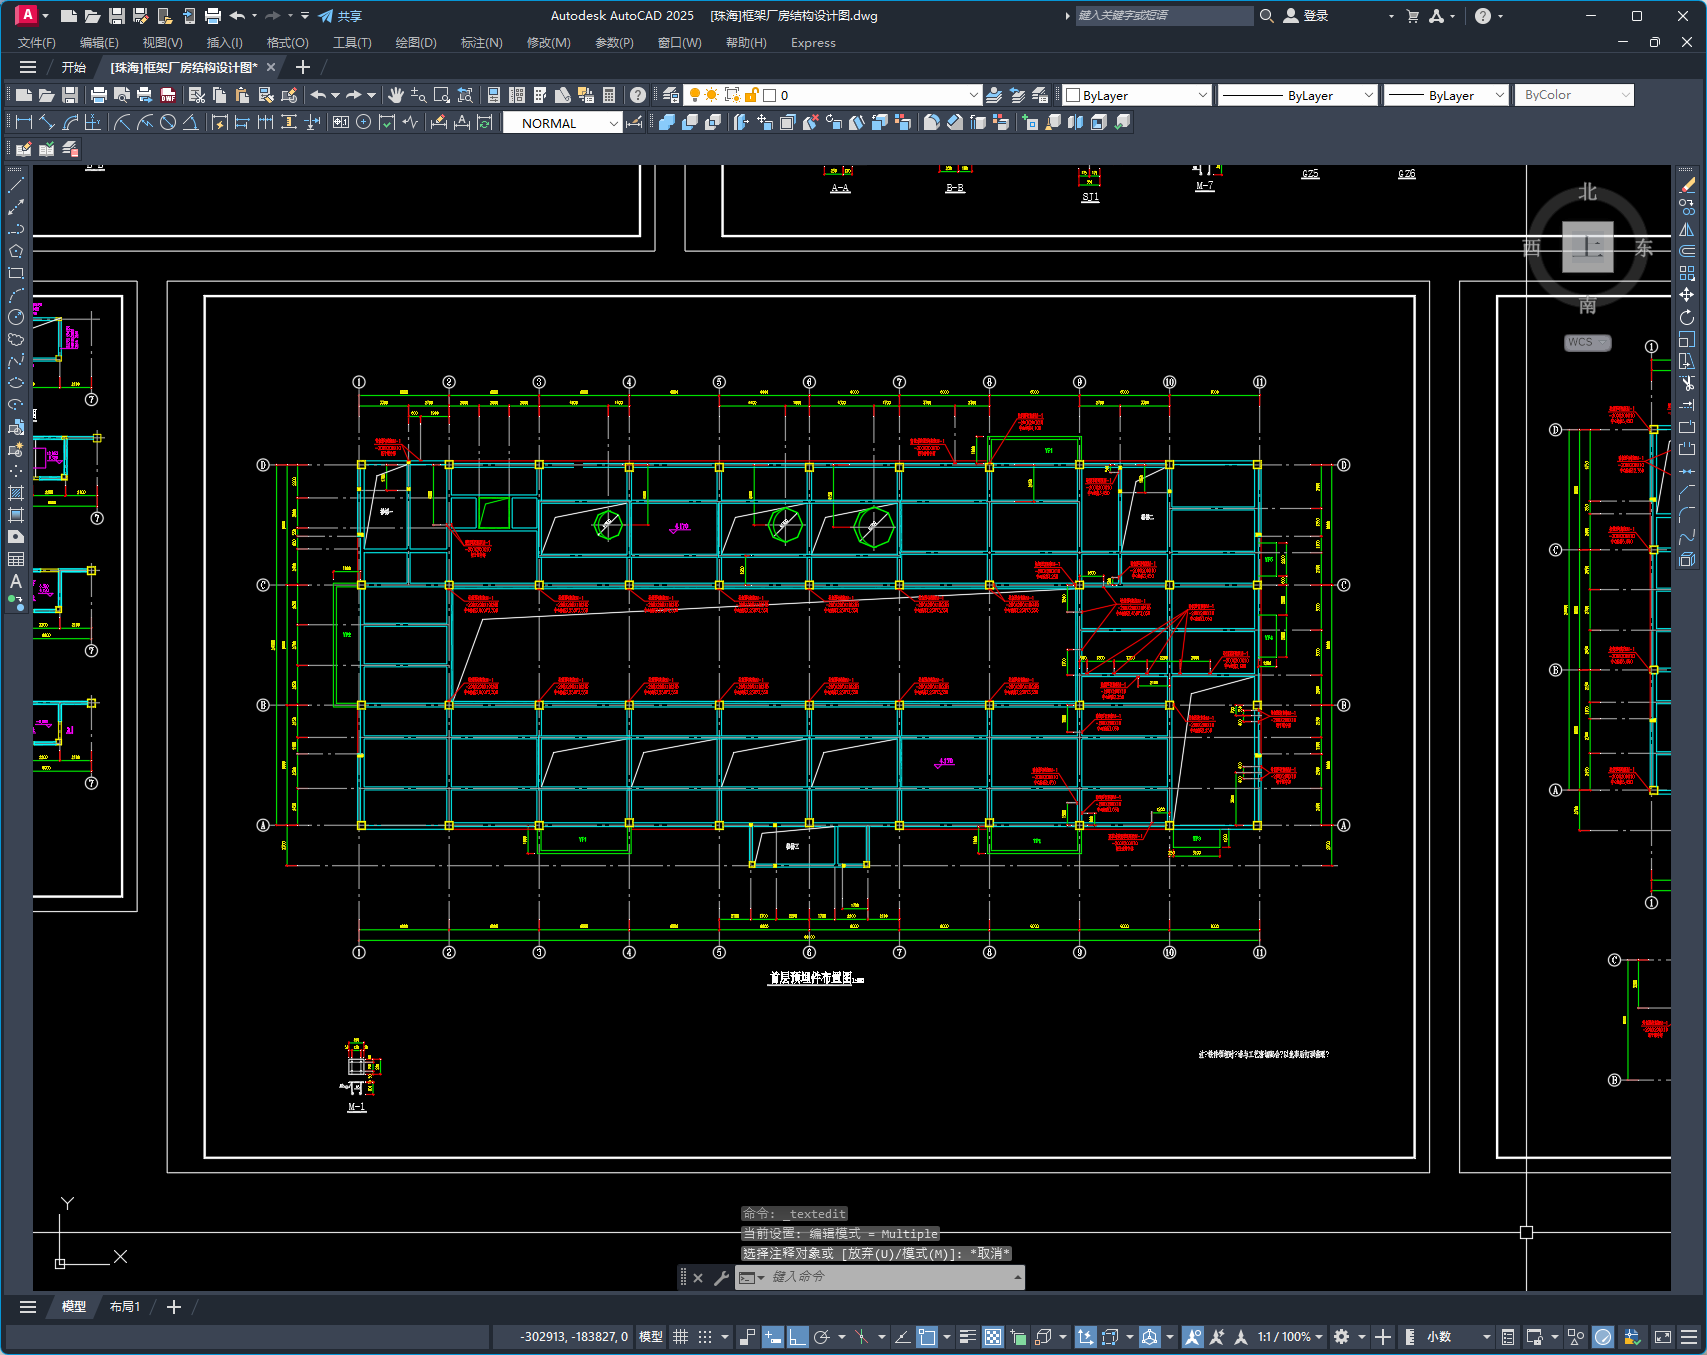The height and width of the screenshot is (1355, 1707).
Task: Toggle annotation visibility in status bar
Action: [x=1192, y=1337]
